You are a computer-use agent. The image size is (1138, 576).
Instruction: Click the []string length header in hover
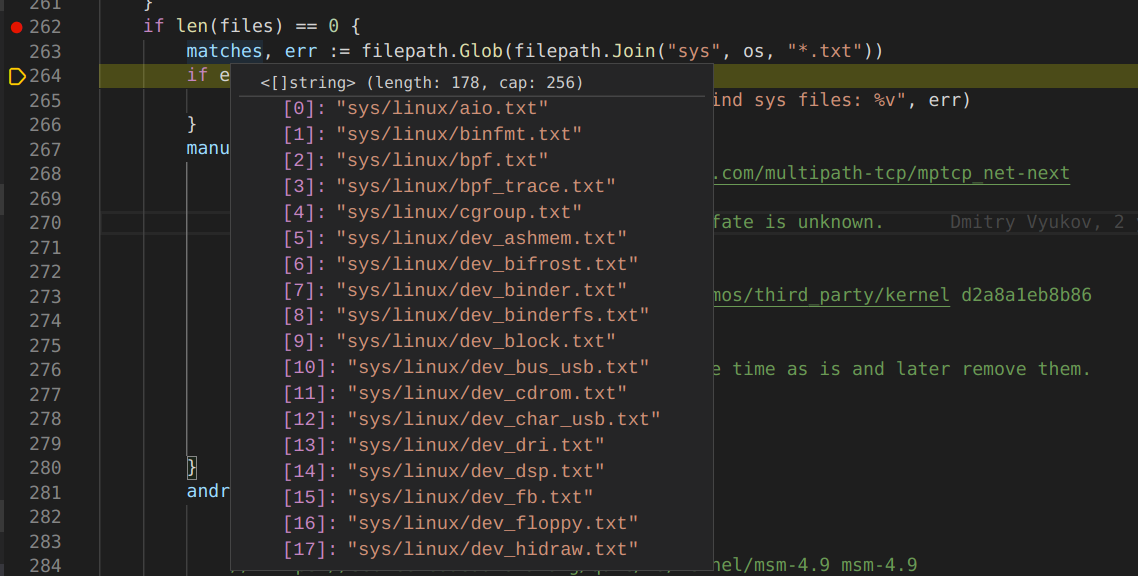tap(421, 83)
